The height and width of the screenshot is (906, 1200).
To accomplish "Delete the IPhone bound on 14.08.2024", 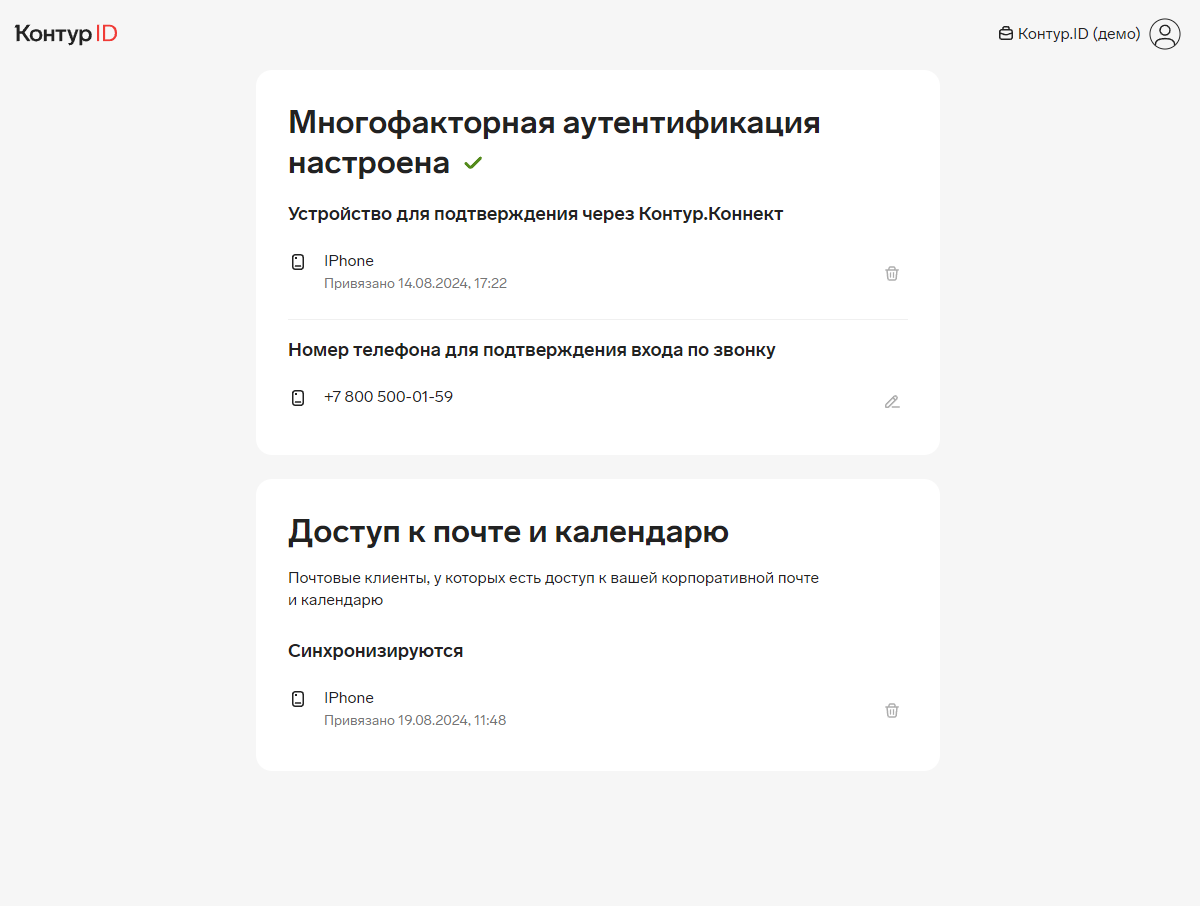I will click(x=892, y=273).
